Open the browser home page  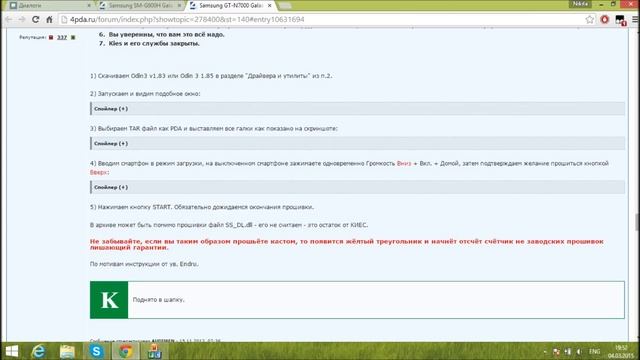coord(49,19)
